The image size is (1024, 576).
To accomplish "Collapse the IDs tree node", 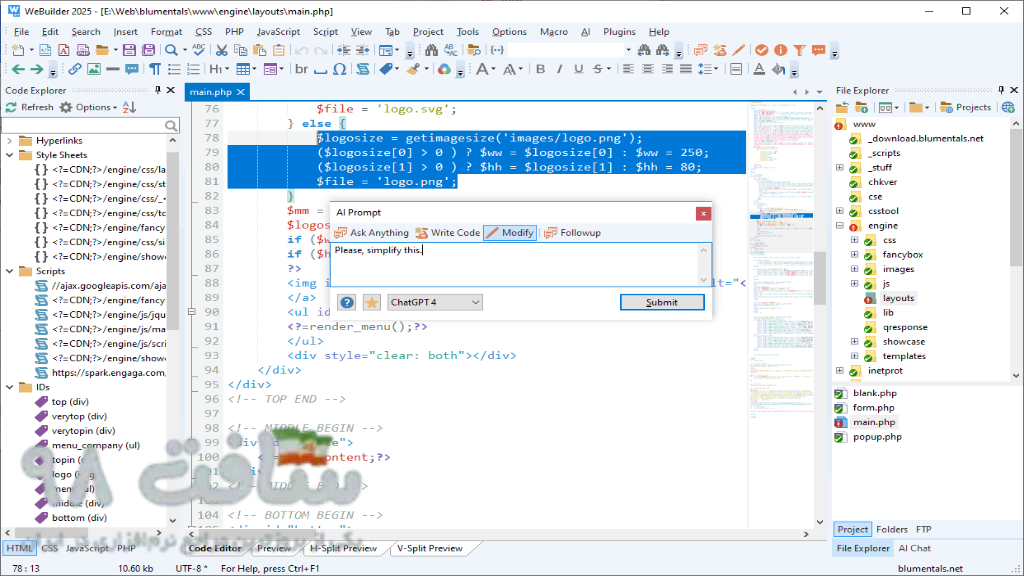I will pyautogui.click(x=9, y=387).
